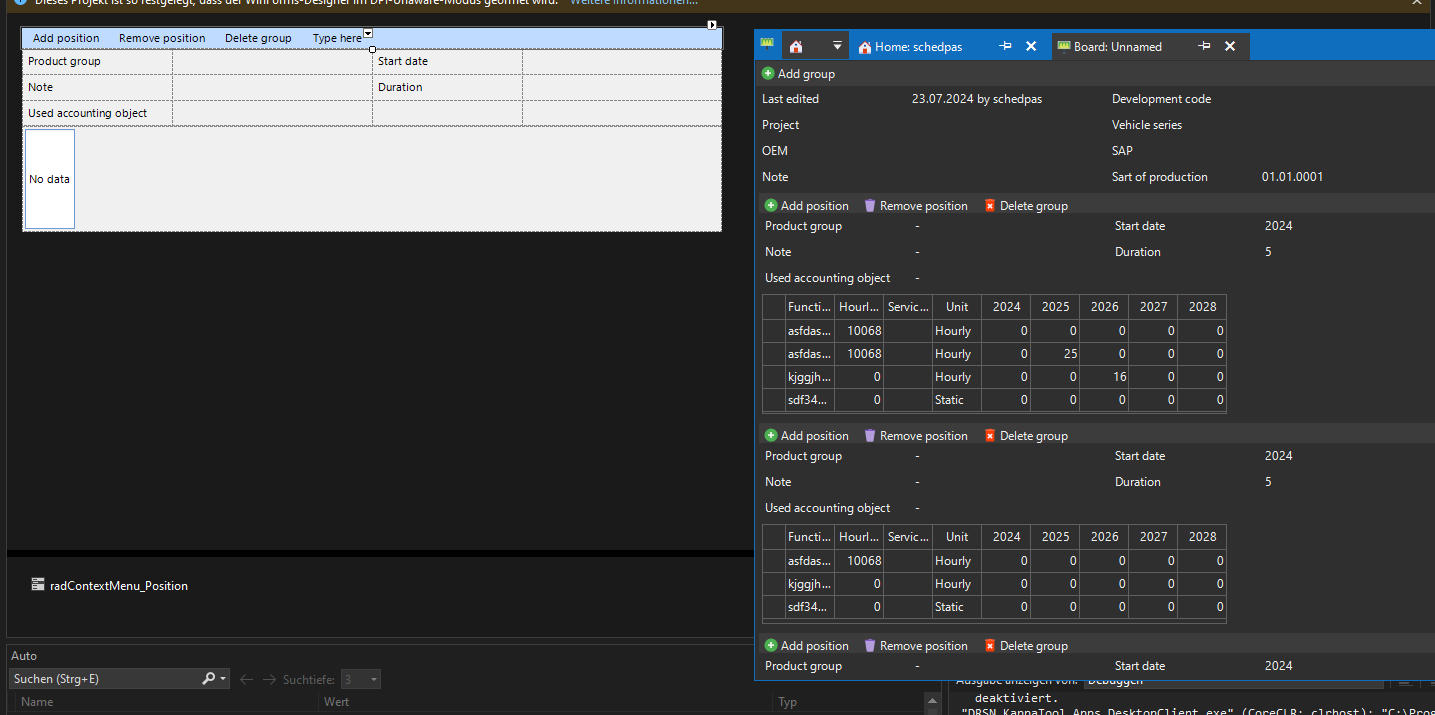The height and width of the screenshot is (715, 1435).
Task: Click the Type here menu placeholder
Action: (337, 38)
